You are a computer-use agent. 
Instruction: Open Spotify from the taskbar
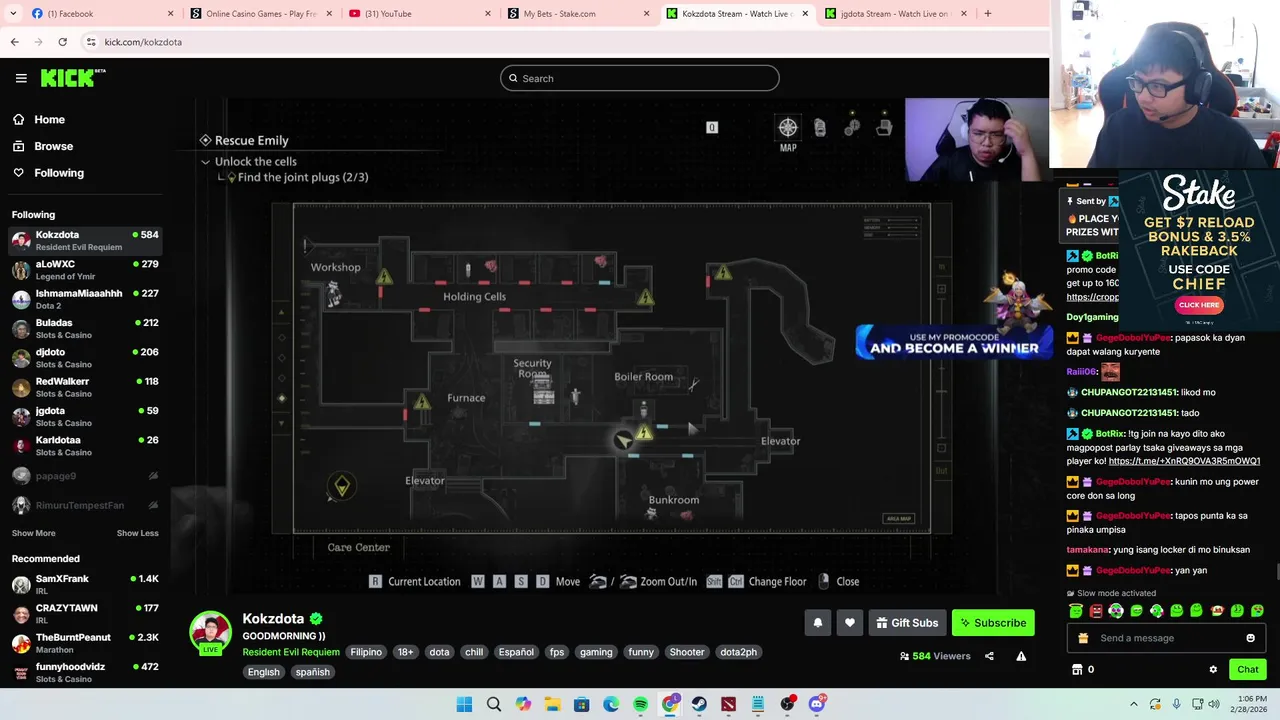pos(640,704)
